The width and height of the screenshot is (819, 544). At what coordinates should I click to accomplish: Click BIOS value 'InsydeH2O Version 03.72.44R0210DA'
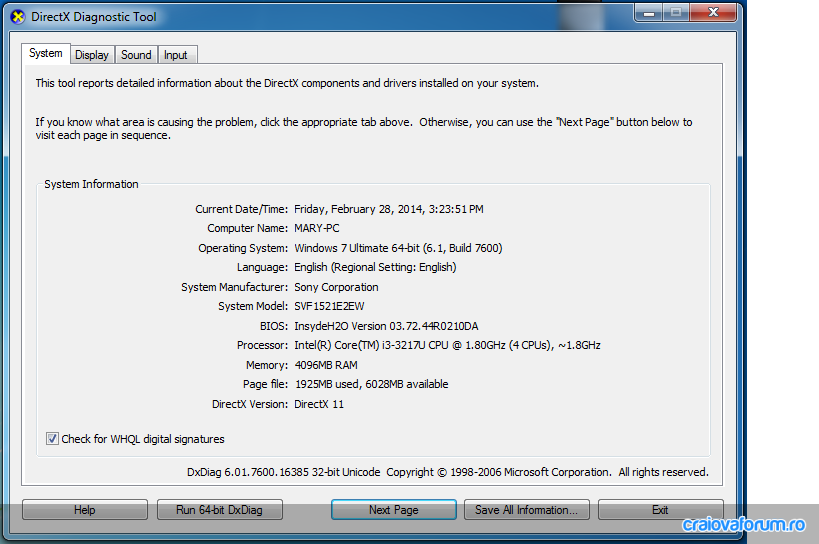(x=386, y=326)
